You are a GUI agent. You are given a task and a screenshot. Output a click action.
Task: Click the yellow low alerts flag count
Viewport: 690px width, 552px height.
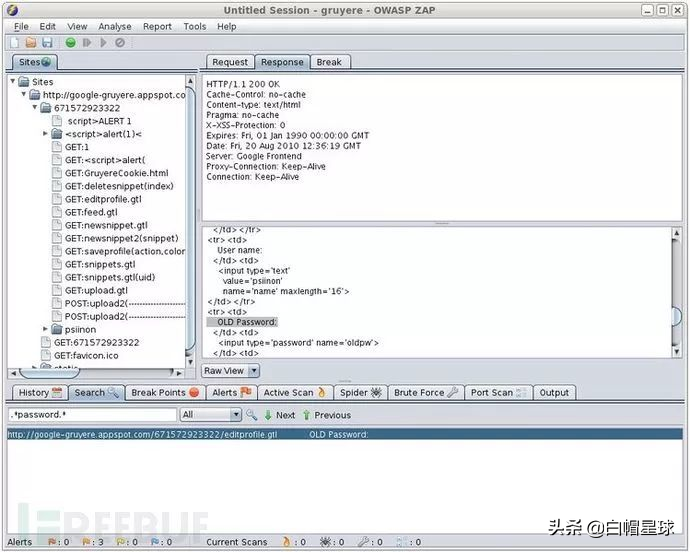(x=127, y=542)
